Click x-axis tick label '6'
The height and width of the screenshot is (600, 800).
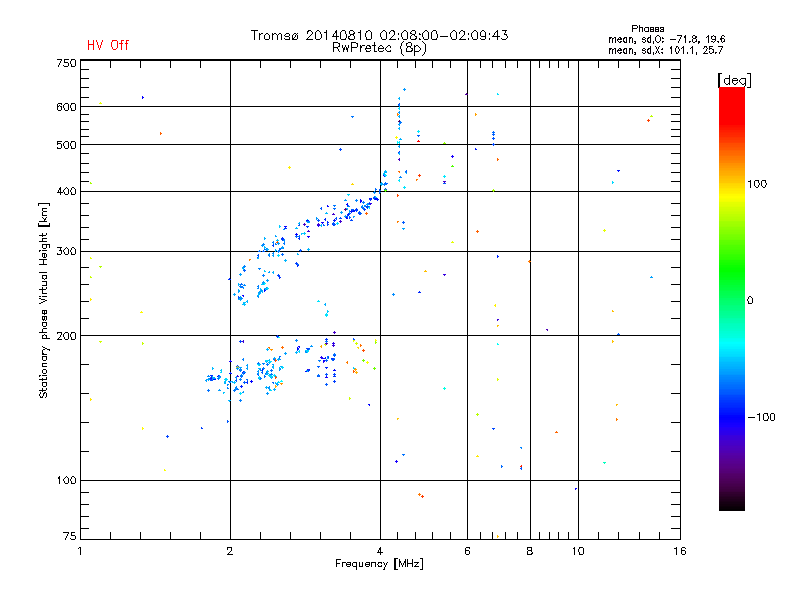(467, 551)
